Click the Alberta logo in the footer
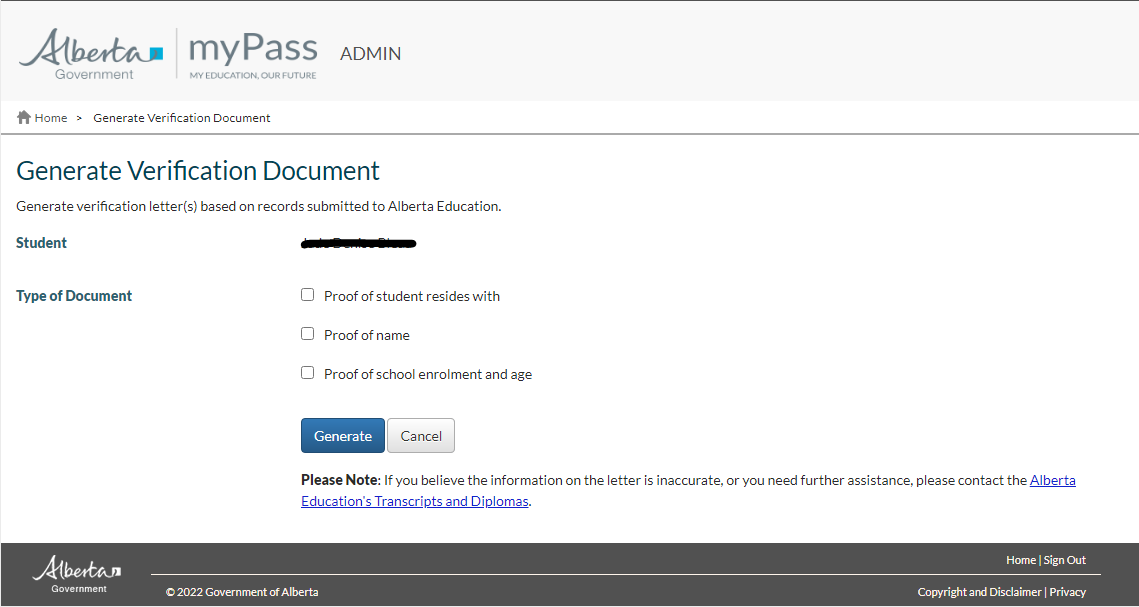The height and width of the screenshot is (607, 1139). (73, 572)
